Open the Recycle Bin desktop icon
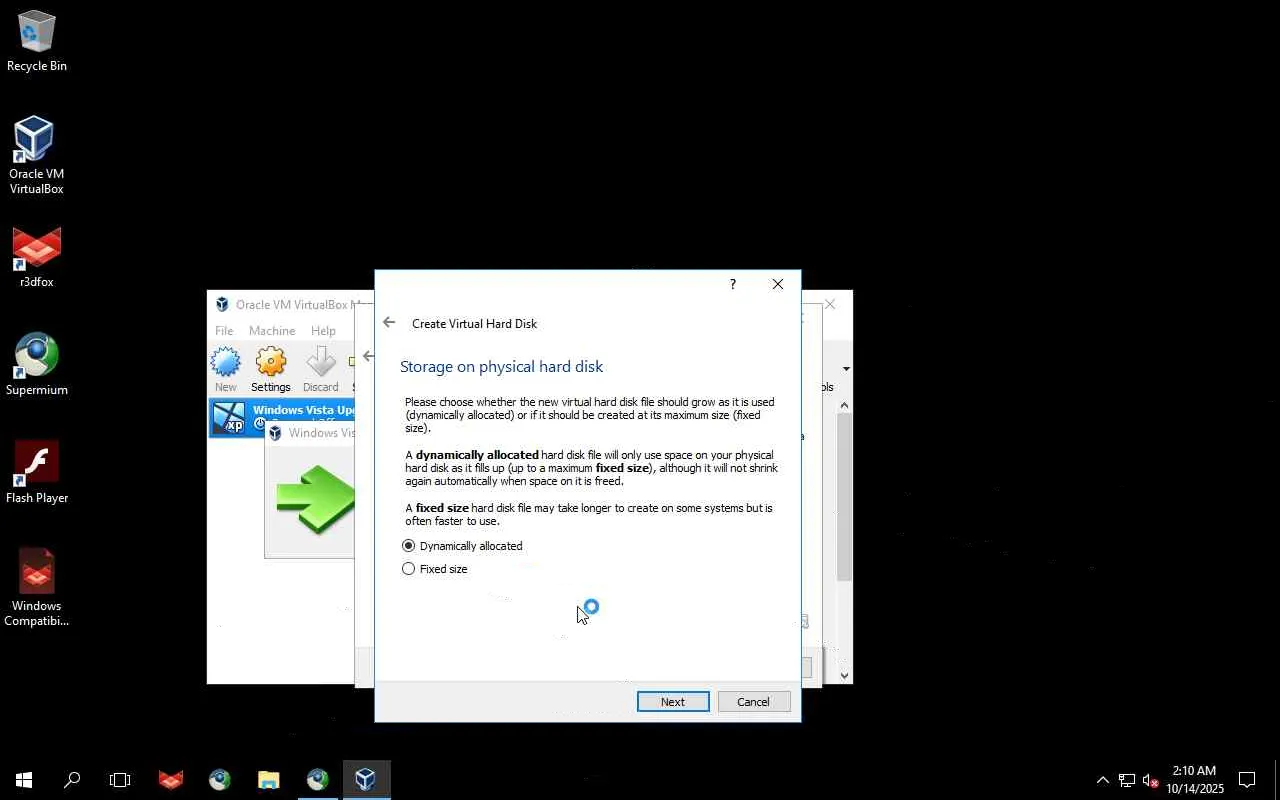Image resolution: width=1280 pixels, height=800 pixels. [37, 42]
